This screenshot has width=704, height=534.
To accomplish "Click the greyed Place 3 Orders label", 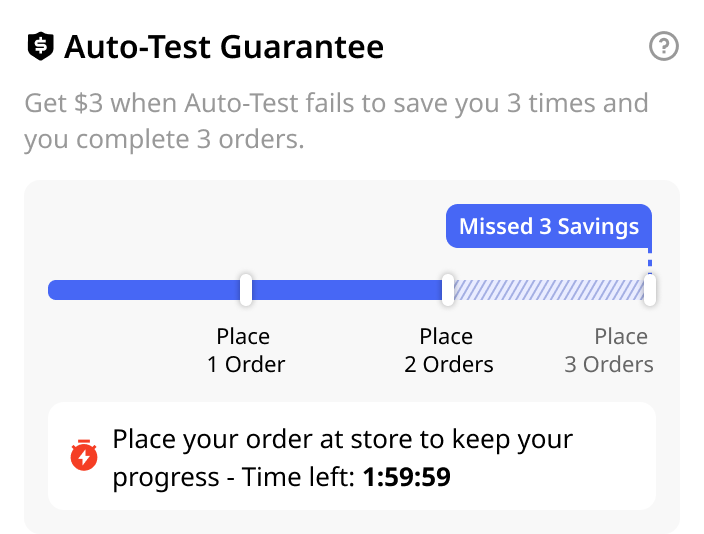I will pyautogui.click(x=609, y=350).
